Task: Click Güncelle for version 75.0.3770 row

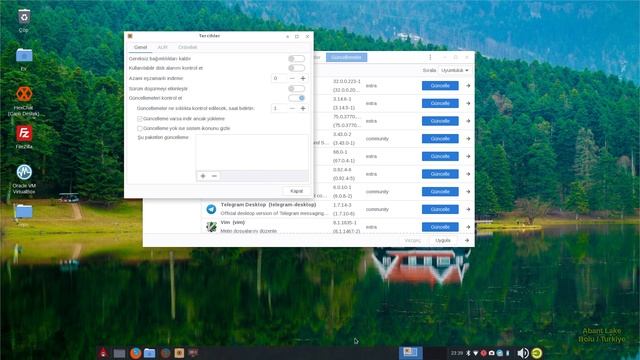Action: click(440, 121)
